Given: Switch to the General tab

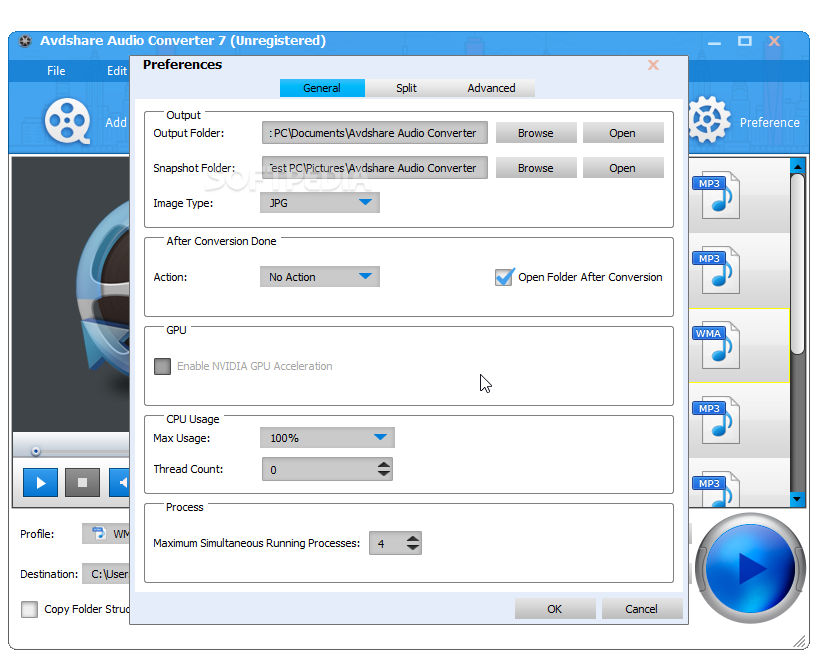Looking at the screenshot, I should coord(322,88).
